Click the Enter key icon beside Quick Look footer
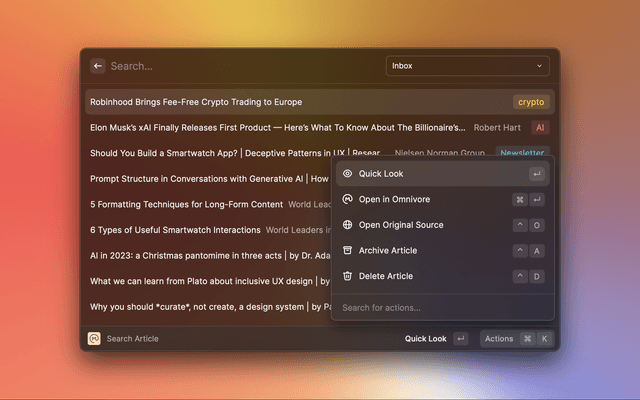 click(460, 339)
